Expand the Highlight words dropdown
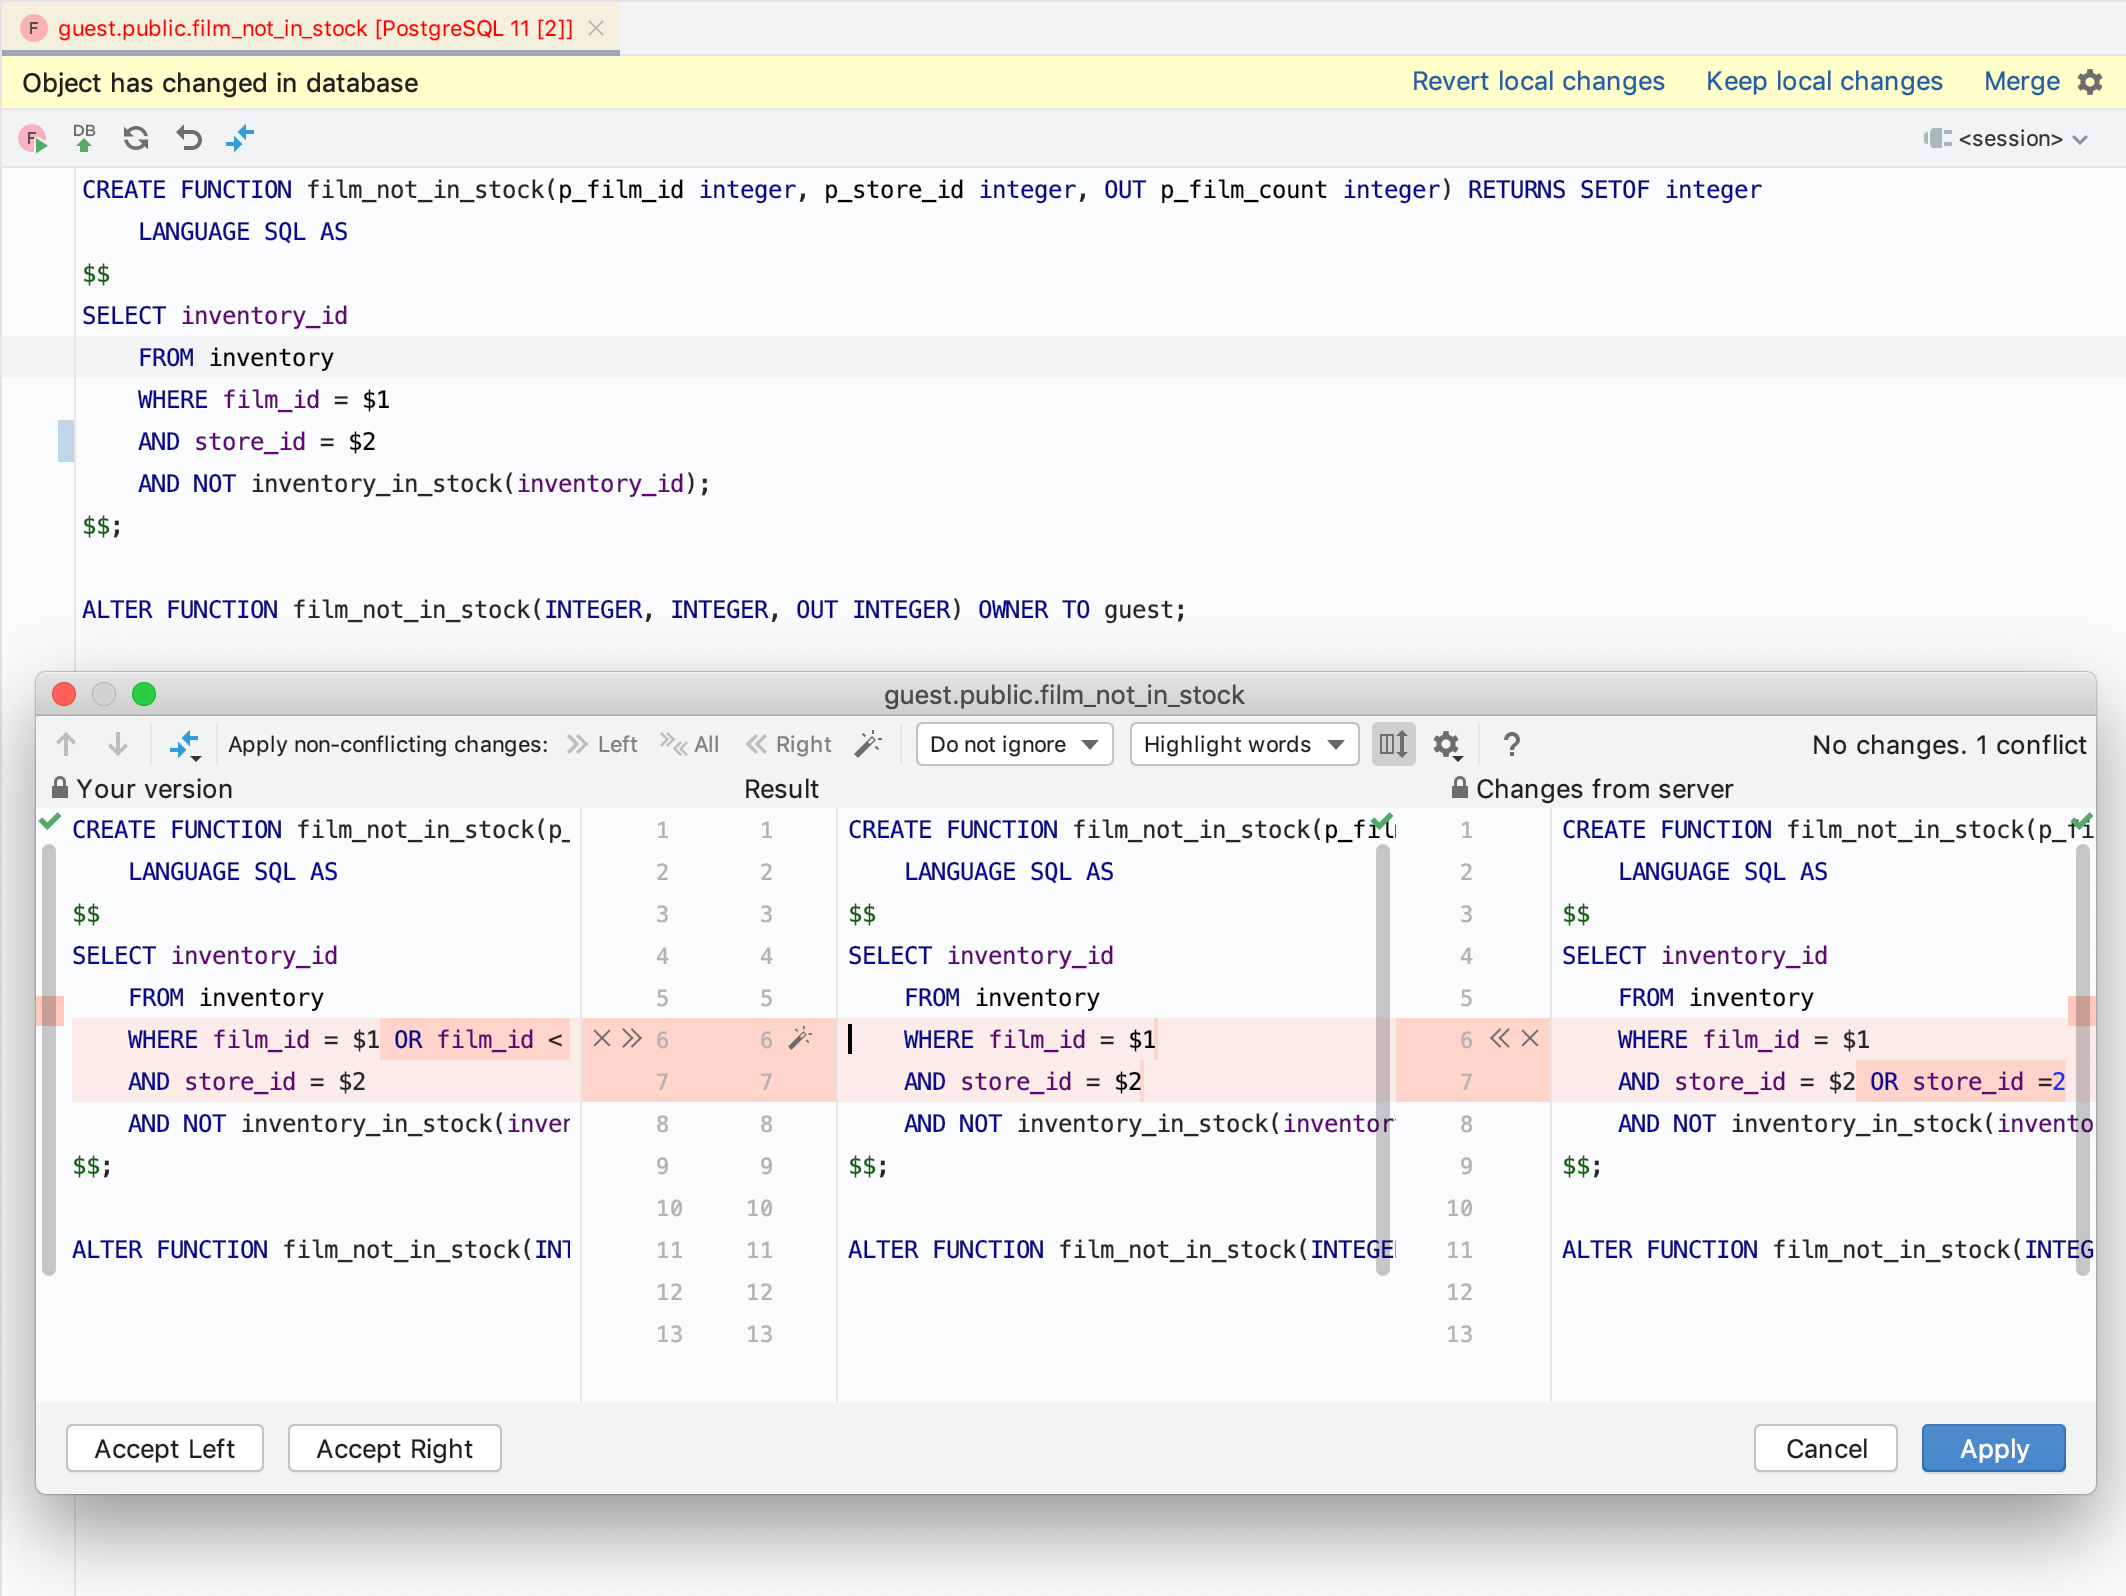 [x=1243, y=745]
